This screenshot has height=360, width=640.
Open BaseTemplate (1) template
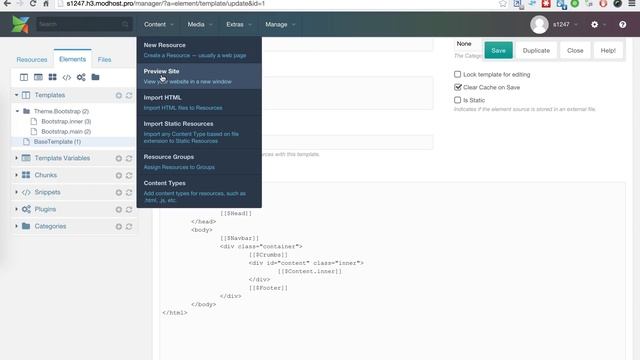pyautogui.click(x=57, y=142)
